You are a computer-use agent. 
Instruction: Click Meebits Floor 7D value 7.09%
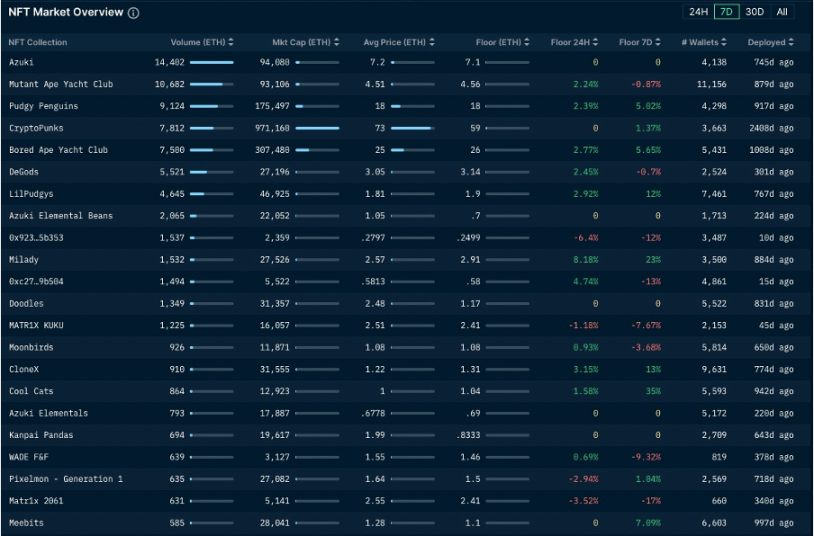click(x=648, y=523)
